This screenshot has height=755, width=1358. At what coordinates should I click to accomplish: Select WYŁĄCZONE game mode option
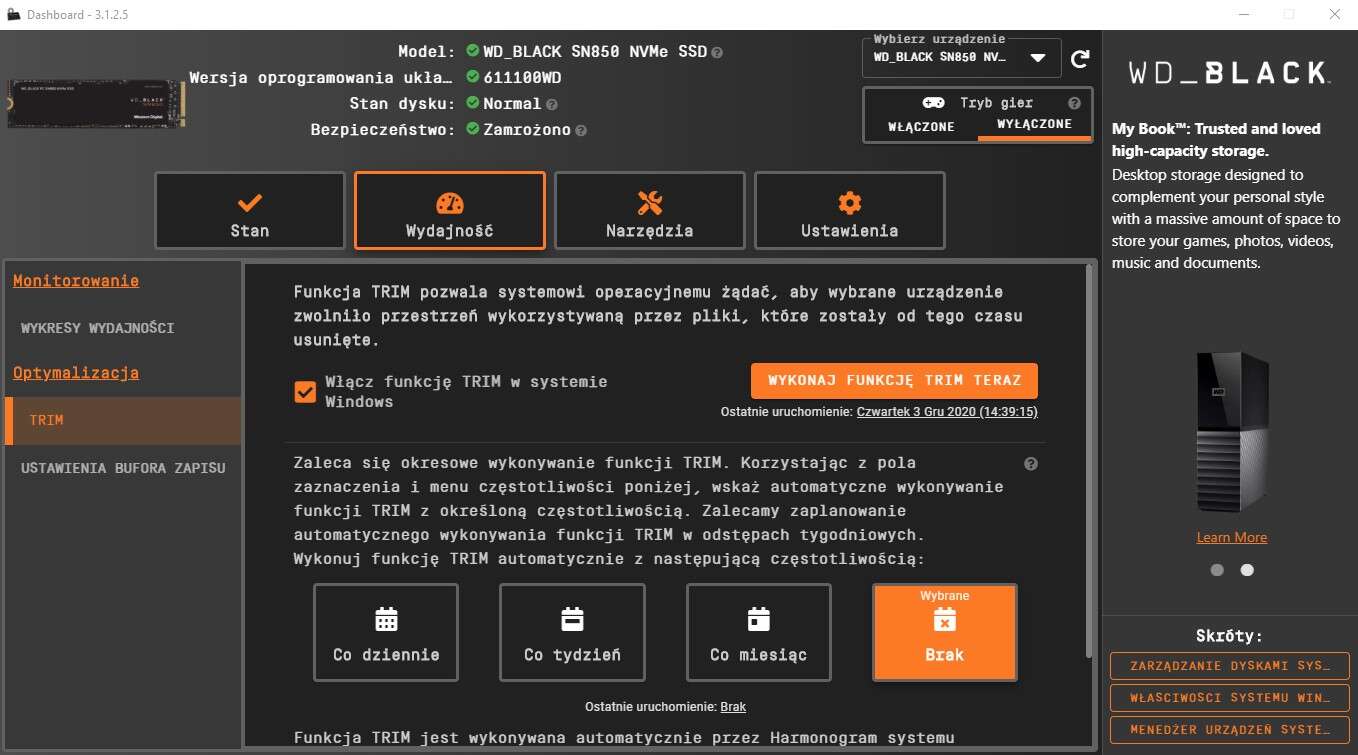1034,125
